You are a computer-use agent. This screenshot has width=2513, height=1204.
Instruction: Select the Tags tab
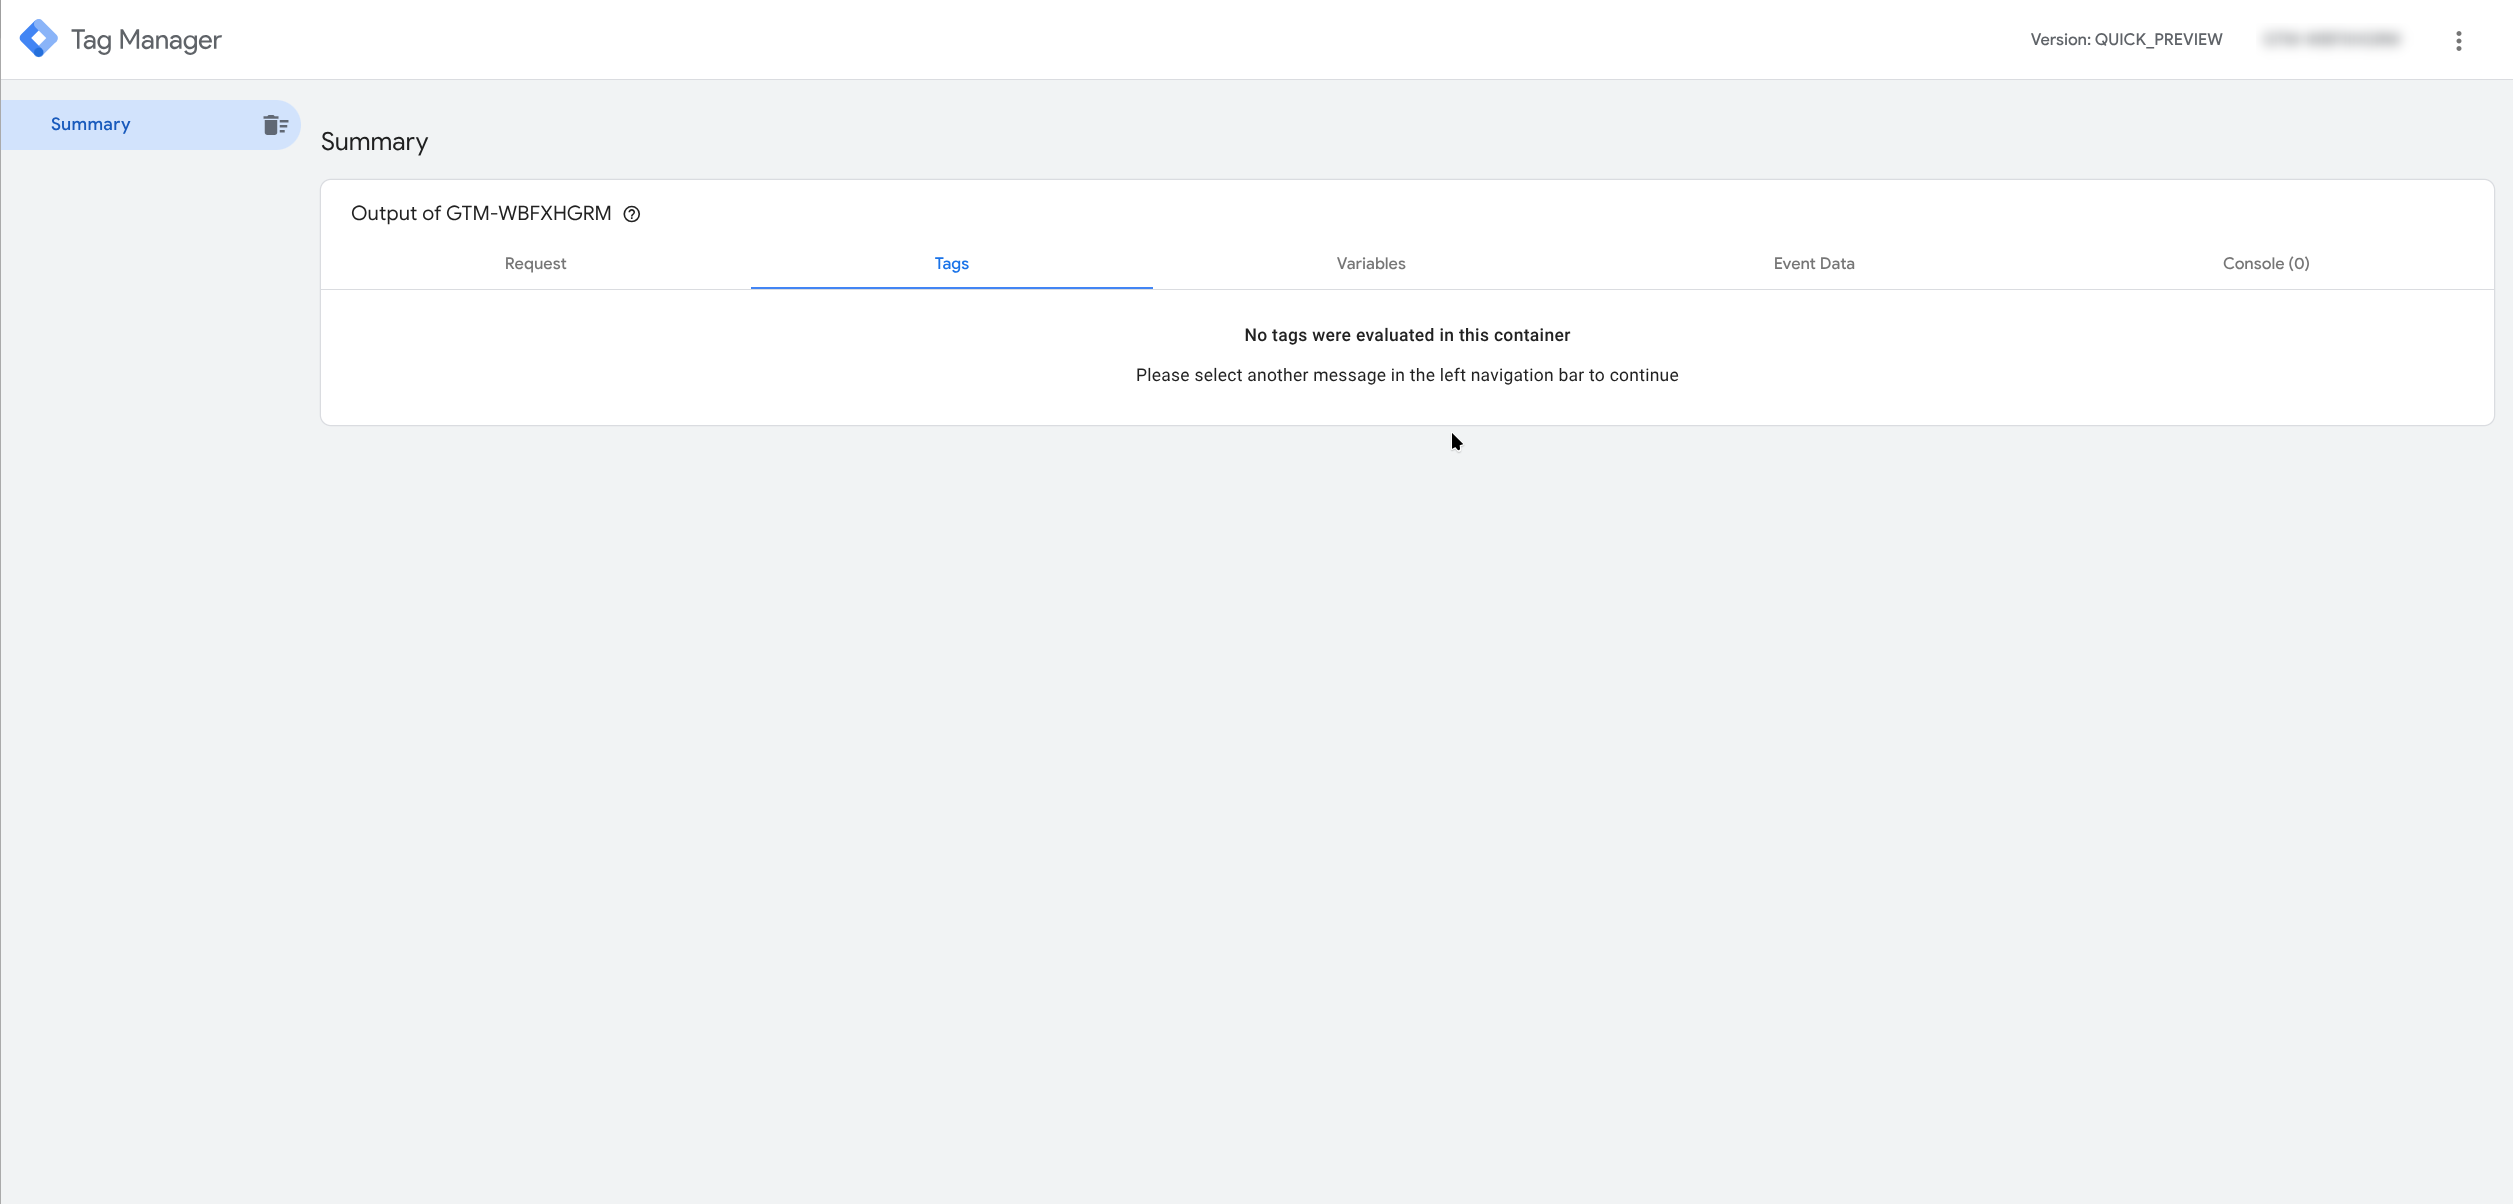point(951,264)
